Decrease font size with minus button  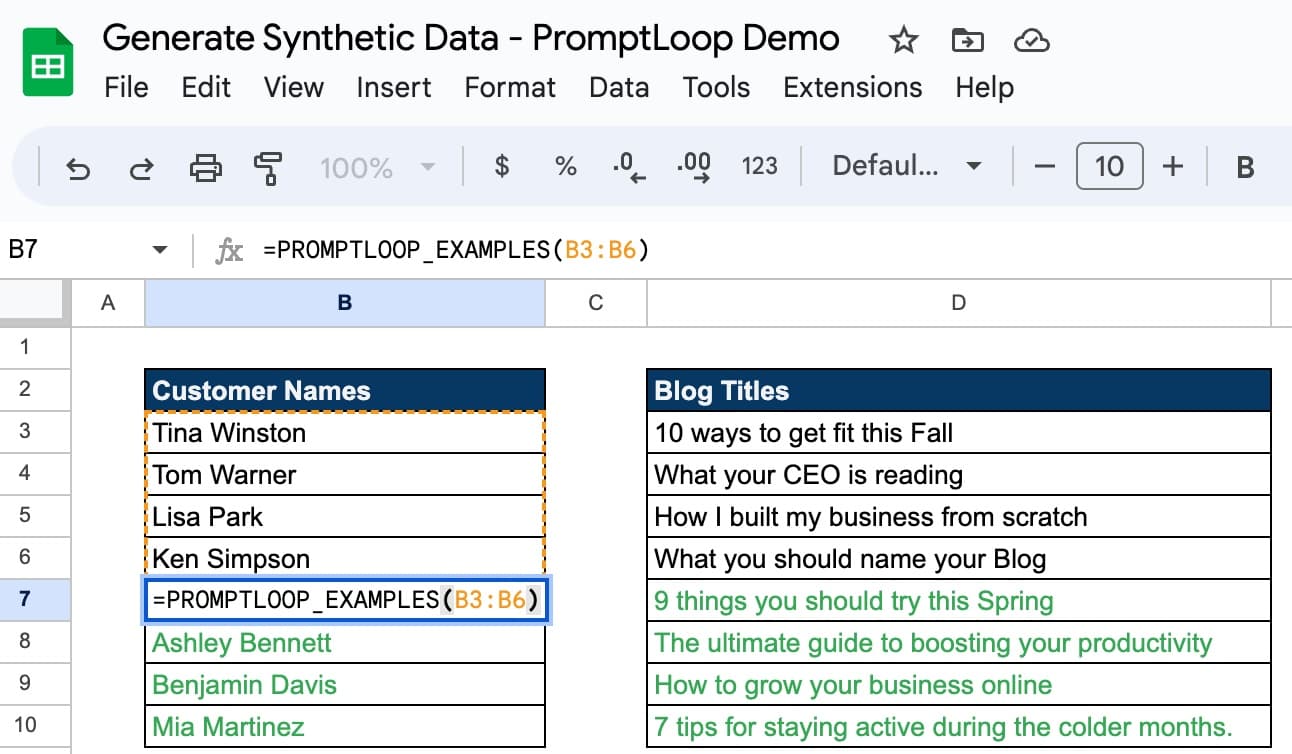(1045, 166)
